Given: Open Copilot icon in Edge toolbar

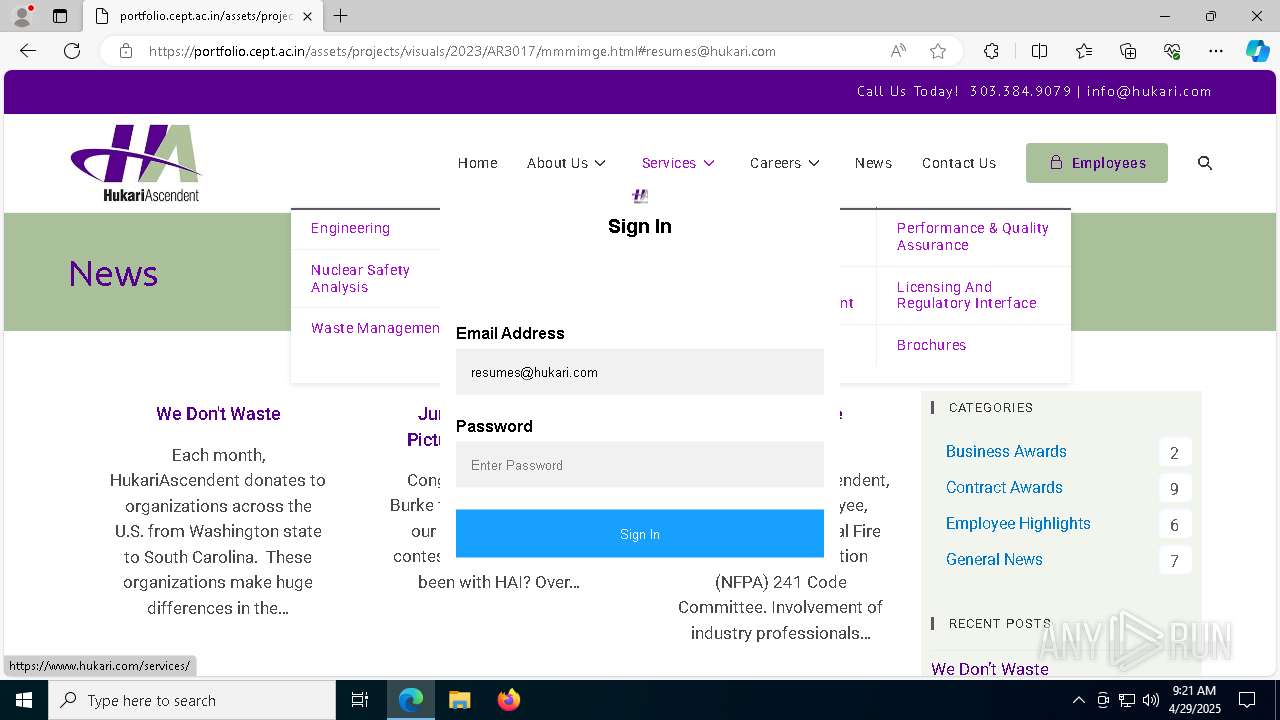Looking at the screenshot, I should click(x=1257, y=51).
